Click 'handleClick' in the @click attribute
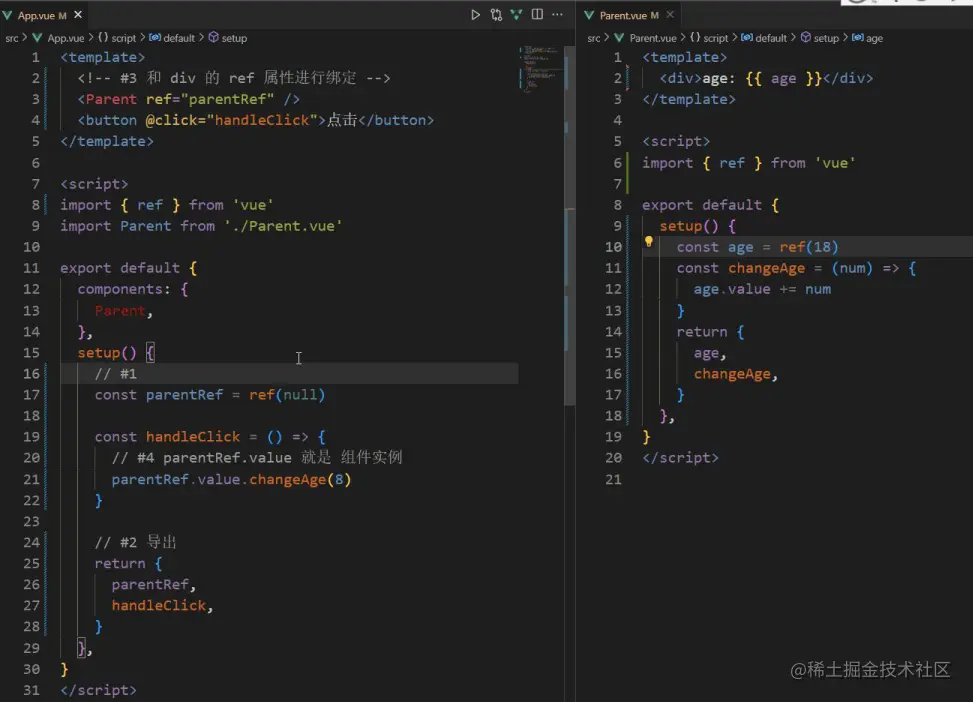Viewport: 973px width, 702px height. click(x=262, y=120)
